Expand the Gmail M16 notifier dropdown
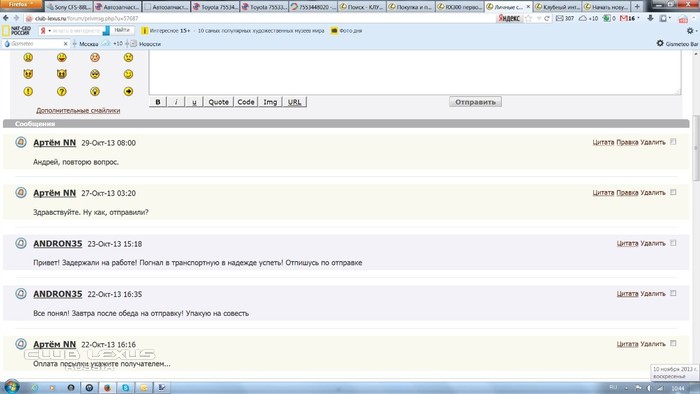This screenshot has height=394, width=700. click(x=638, y=18)
